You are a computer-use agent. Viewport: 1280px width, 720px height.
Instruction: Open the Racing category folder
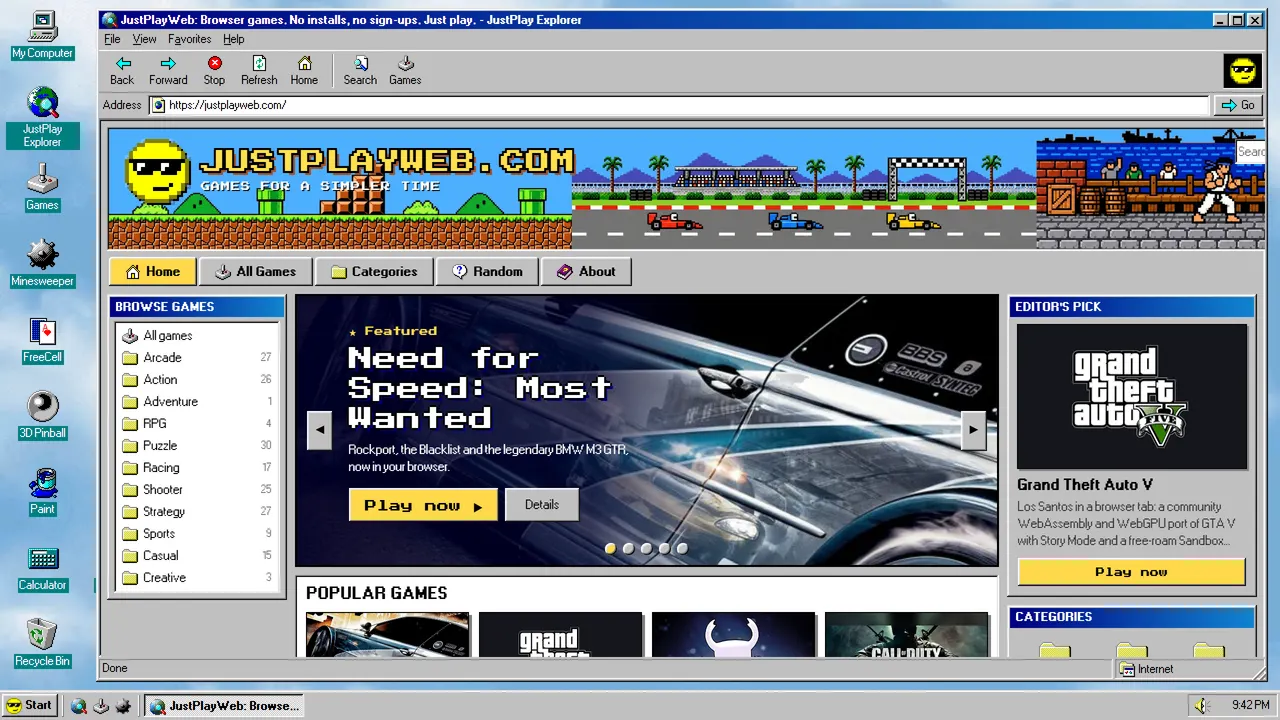(197, 468)
